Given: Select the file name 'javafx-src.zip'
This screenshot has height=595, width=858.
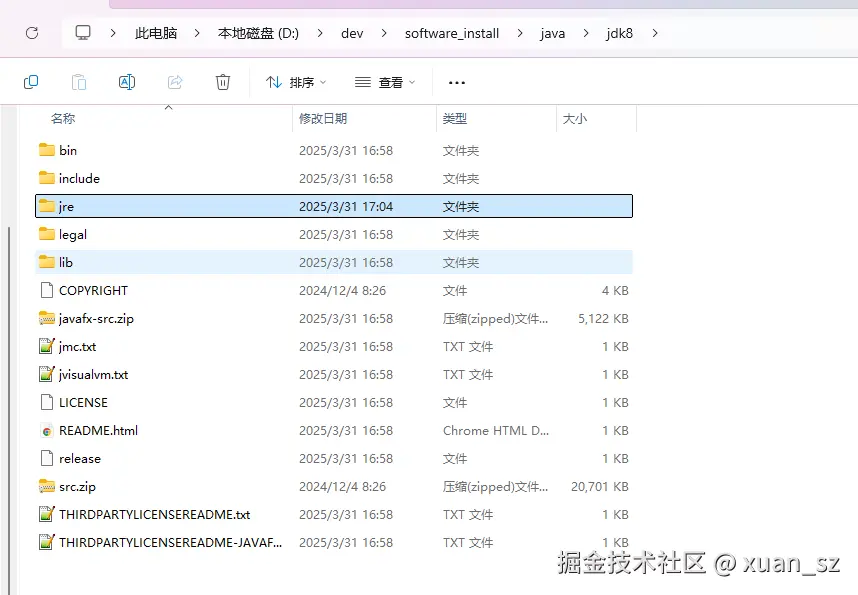Looking at the screenshot, I should (96, 319).
